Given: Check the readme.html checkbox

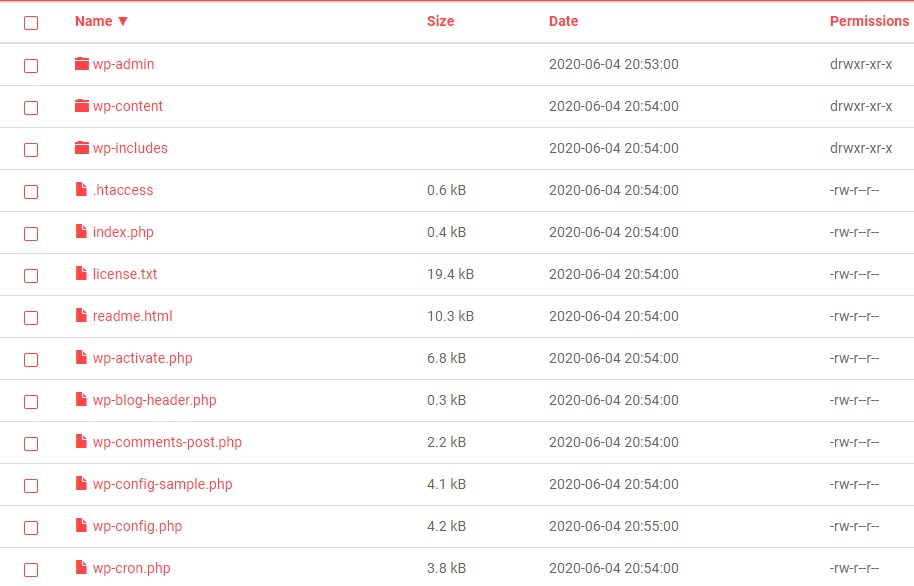Looking at the screenshot, I should tap(31, 318).
